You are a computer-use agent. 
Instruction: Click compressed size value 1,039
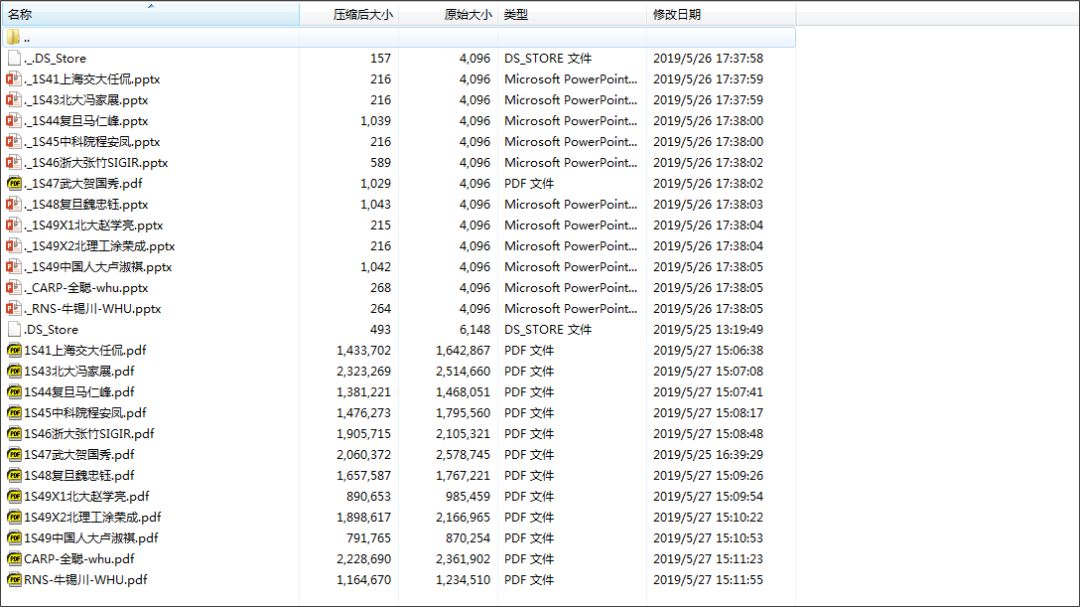click(375, 121)
